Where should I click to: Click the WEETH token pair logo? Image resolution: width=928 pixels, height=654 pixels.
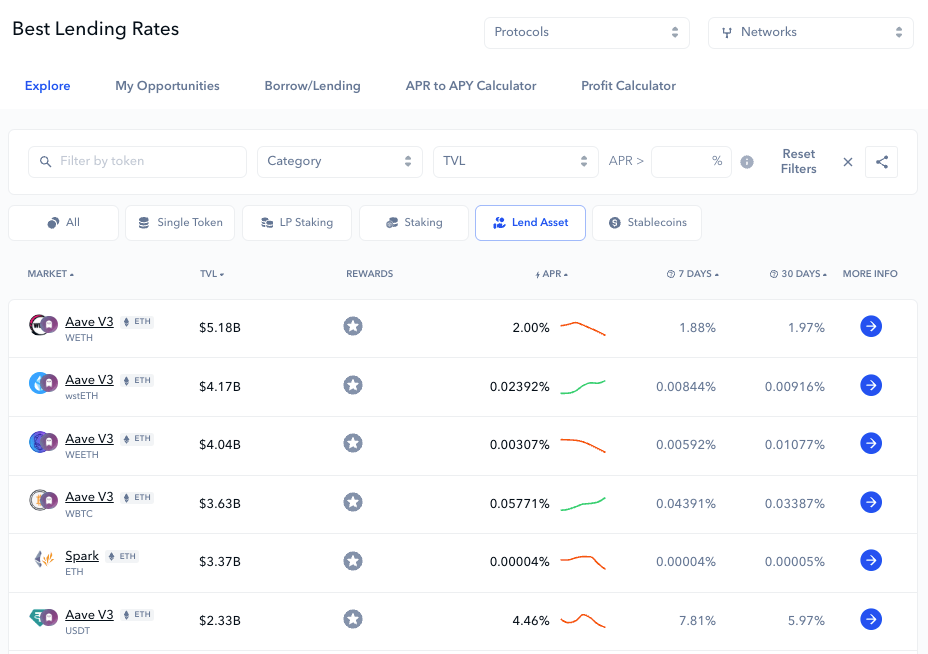point(43,442)
